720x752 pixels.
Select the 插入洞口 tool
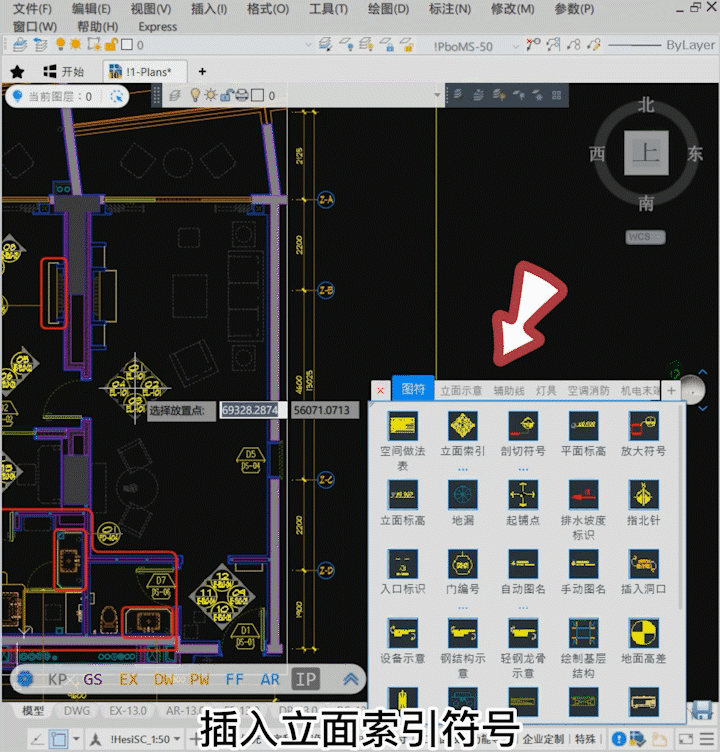click(643, 564)
